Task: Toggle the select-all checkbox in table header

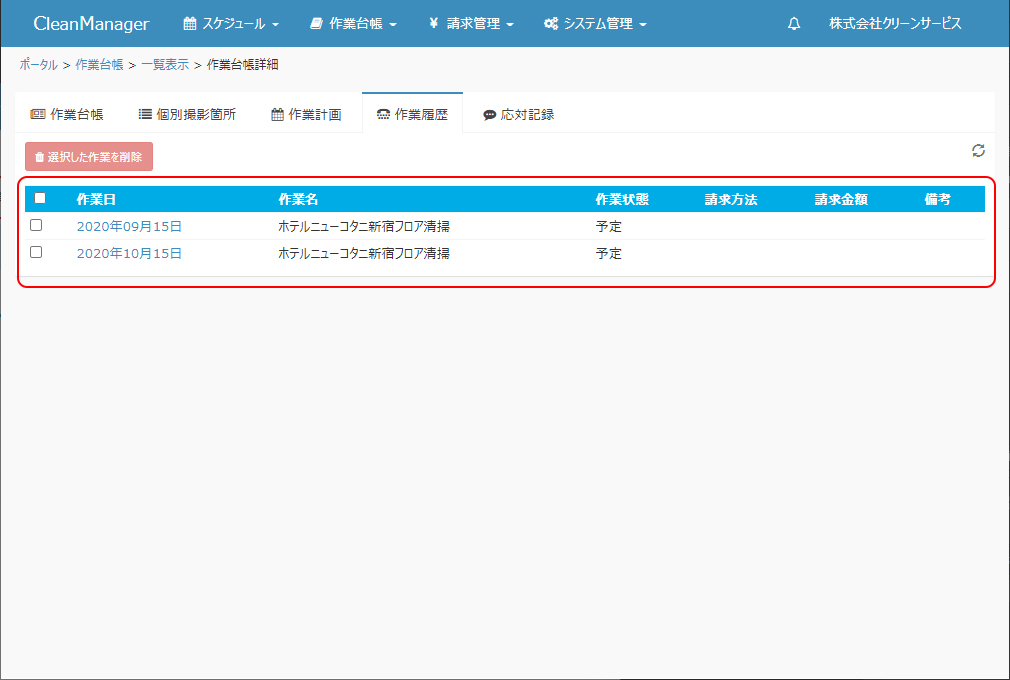Action: (x=40, y=198)
